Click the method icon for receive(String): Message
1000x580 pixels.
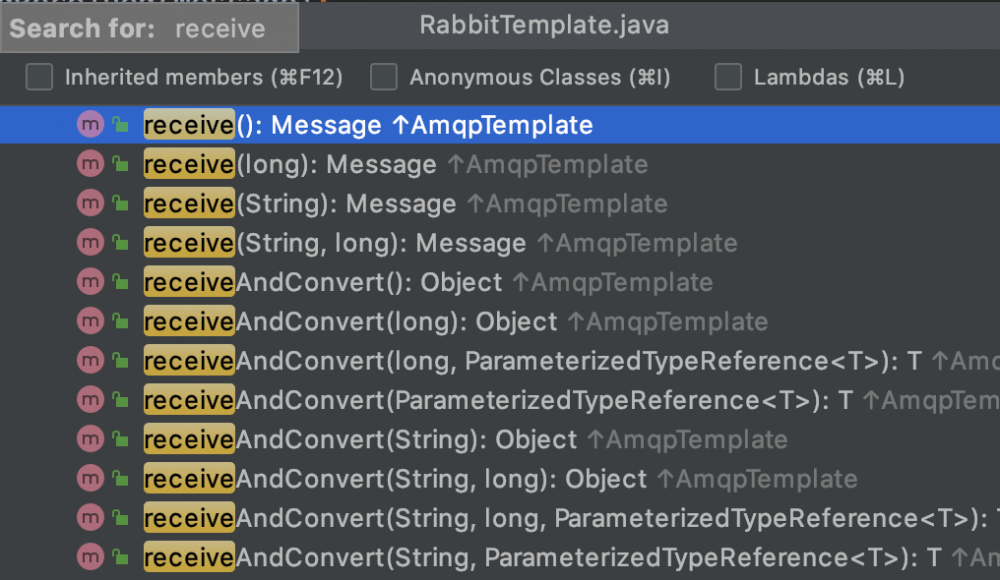(90, 204)
